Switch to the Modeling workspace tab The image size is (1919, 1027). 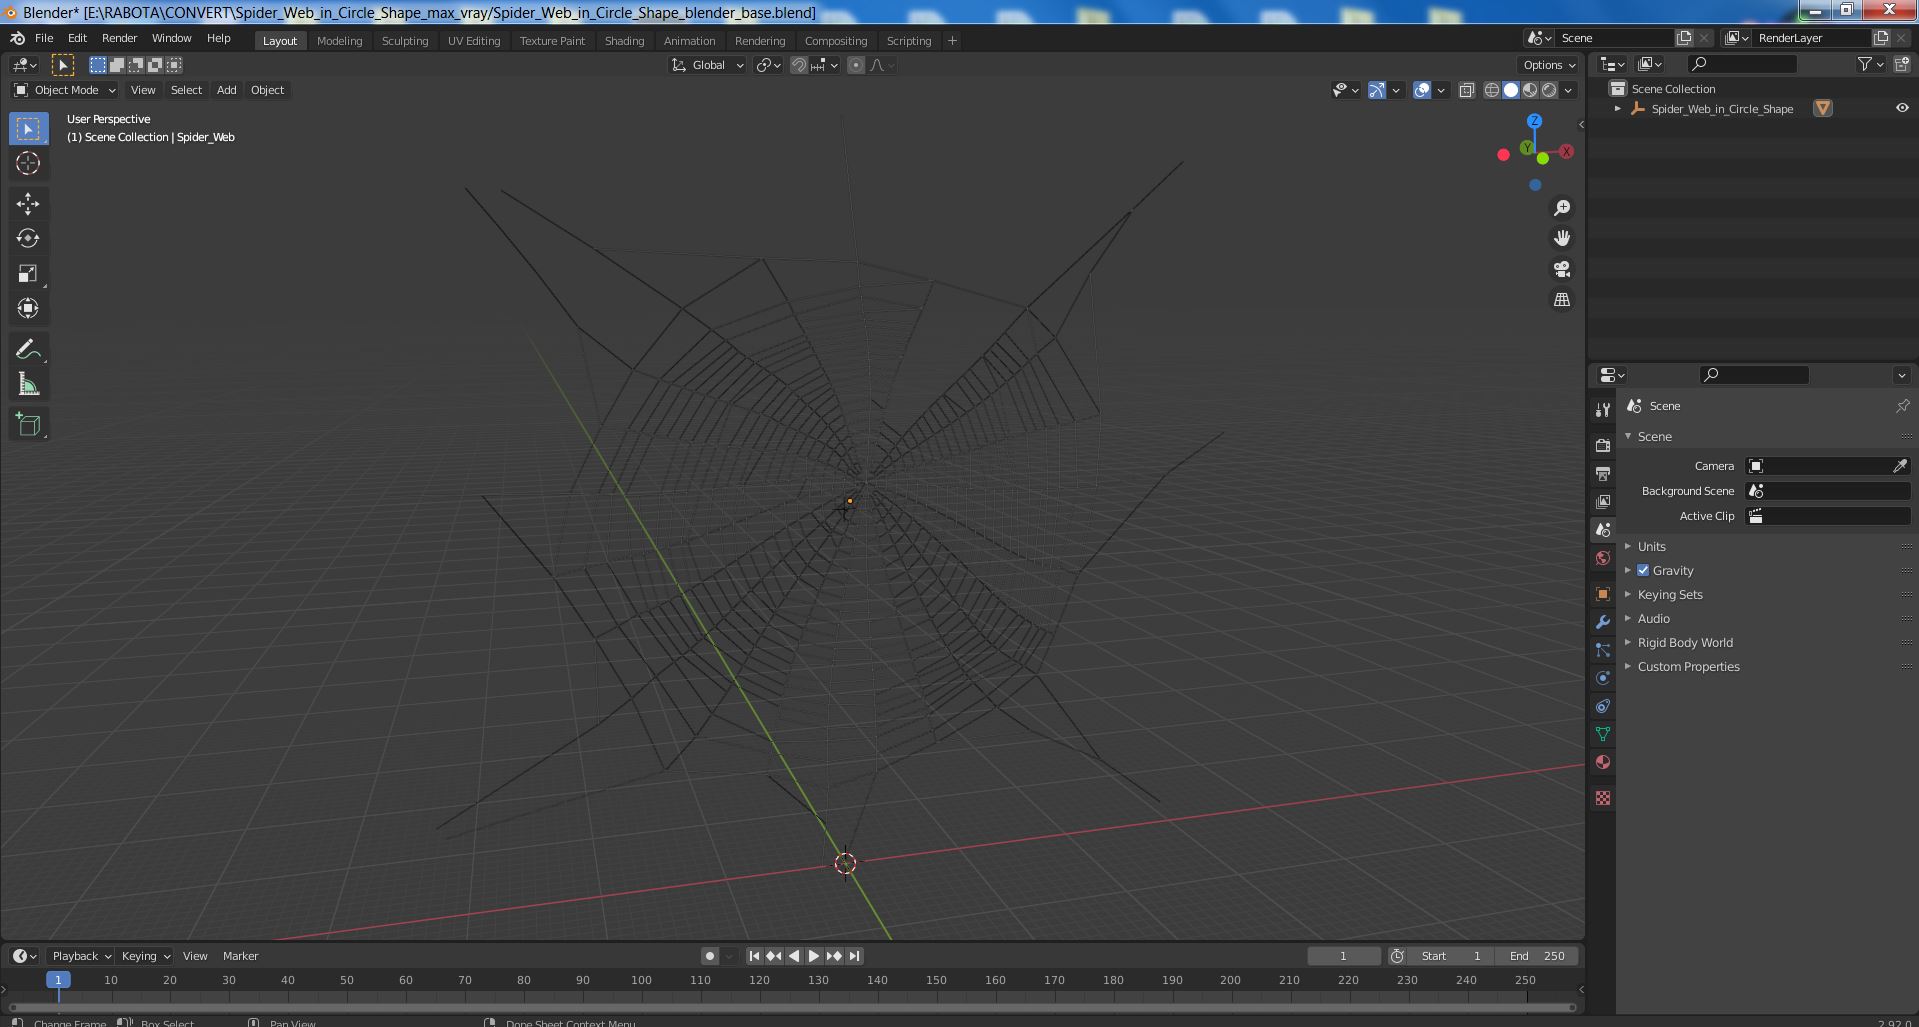point(339,40)
